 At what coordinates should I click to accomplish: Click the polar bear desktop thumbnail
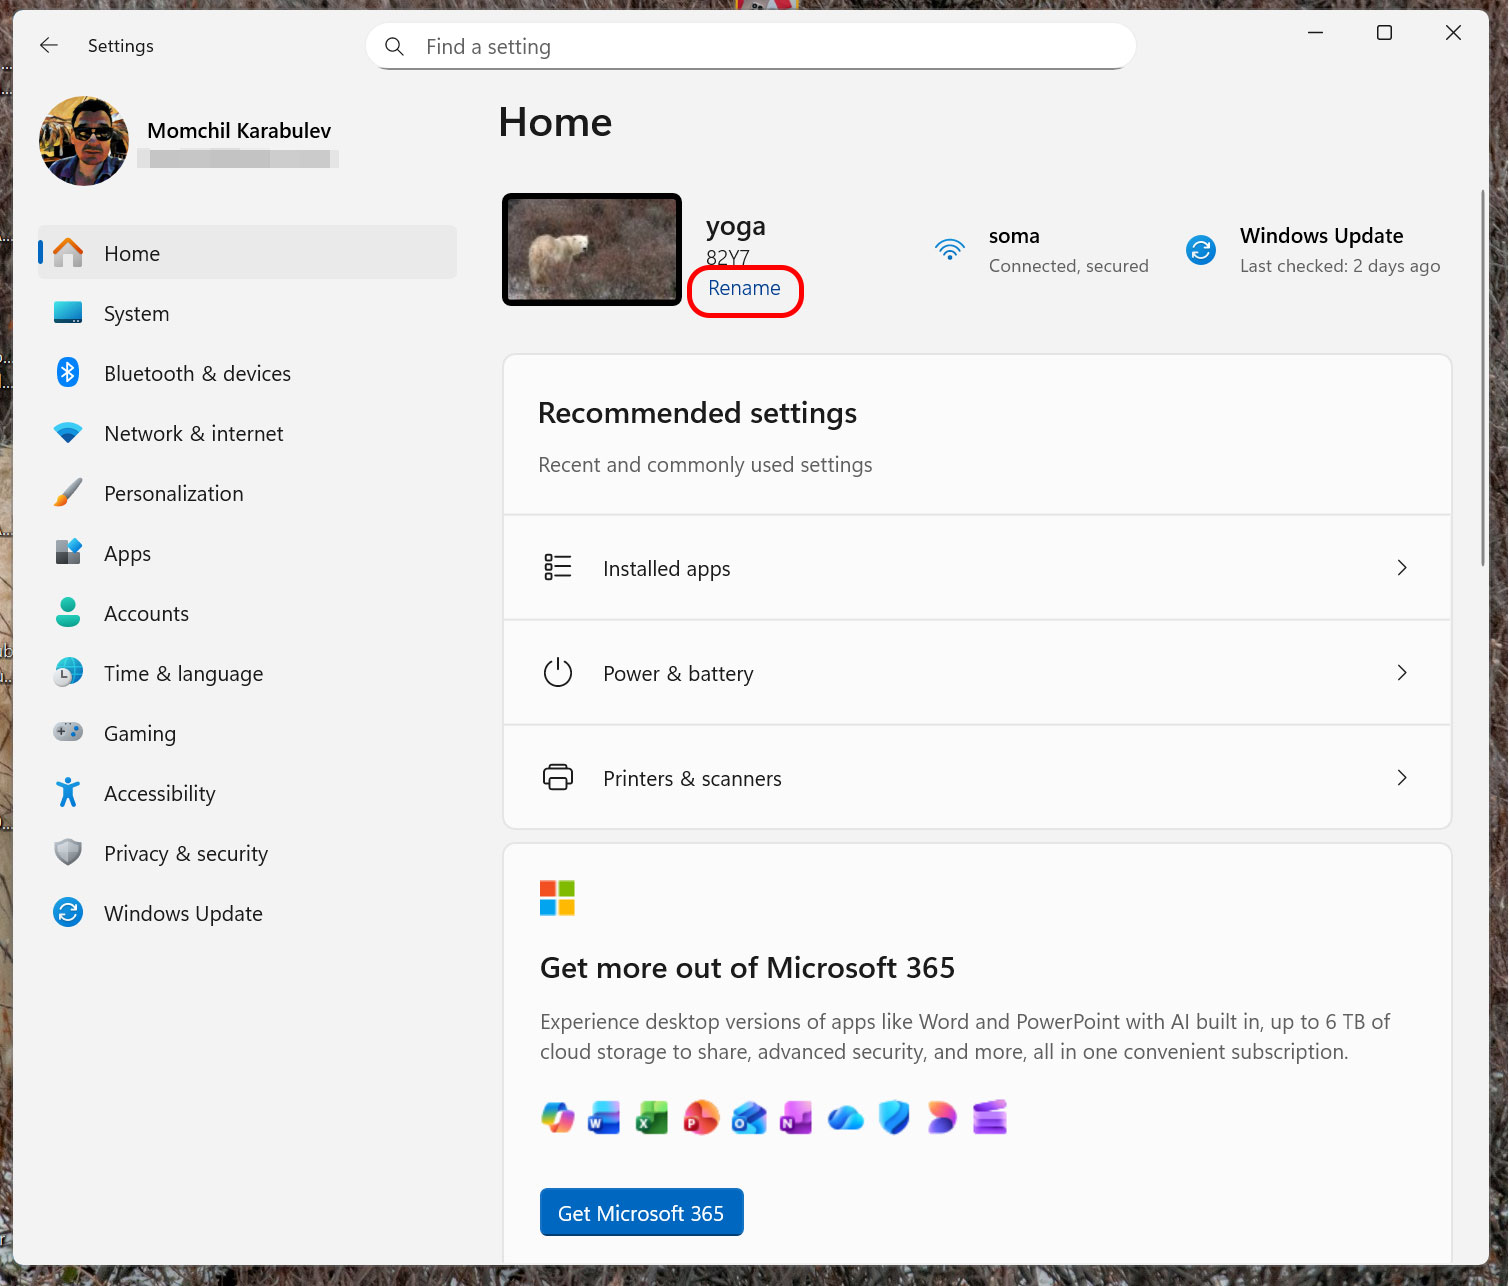tap(592, 249)
